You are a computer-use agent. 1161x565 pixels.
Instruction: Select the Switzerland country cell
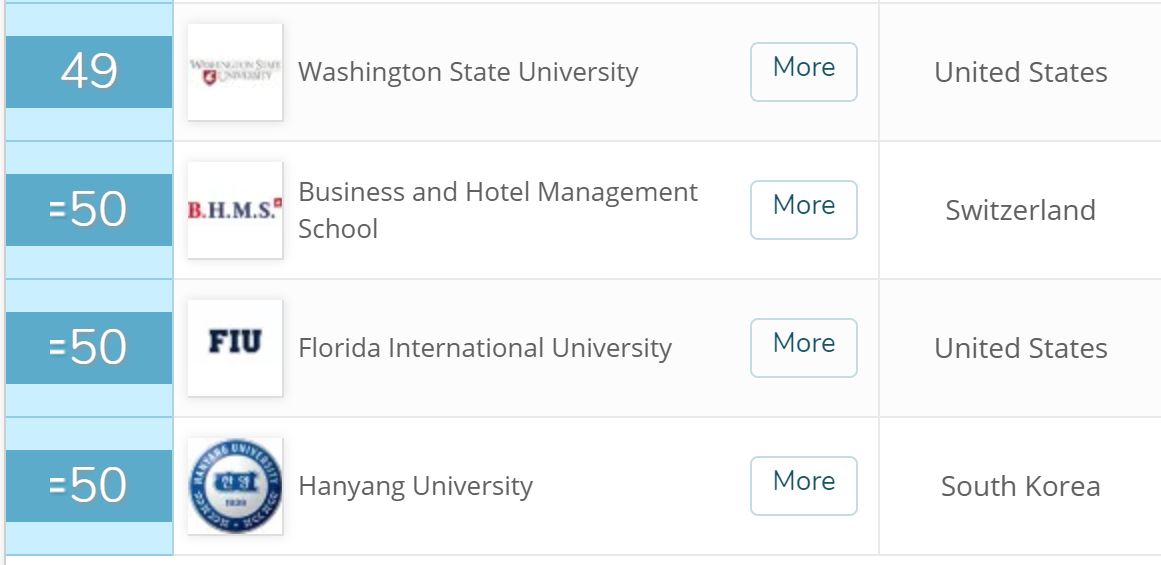click(1020, 210)
